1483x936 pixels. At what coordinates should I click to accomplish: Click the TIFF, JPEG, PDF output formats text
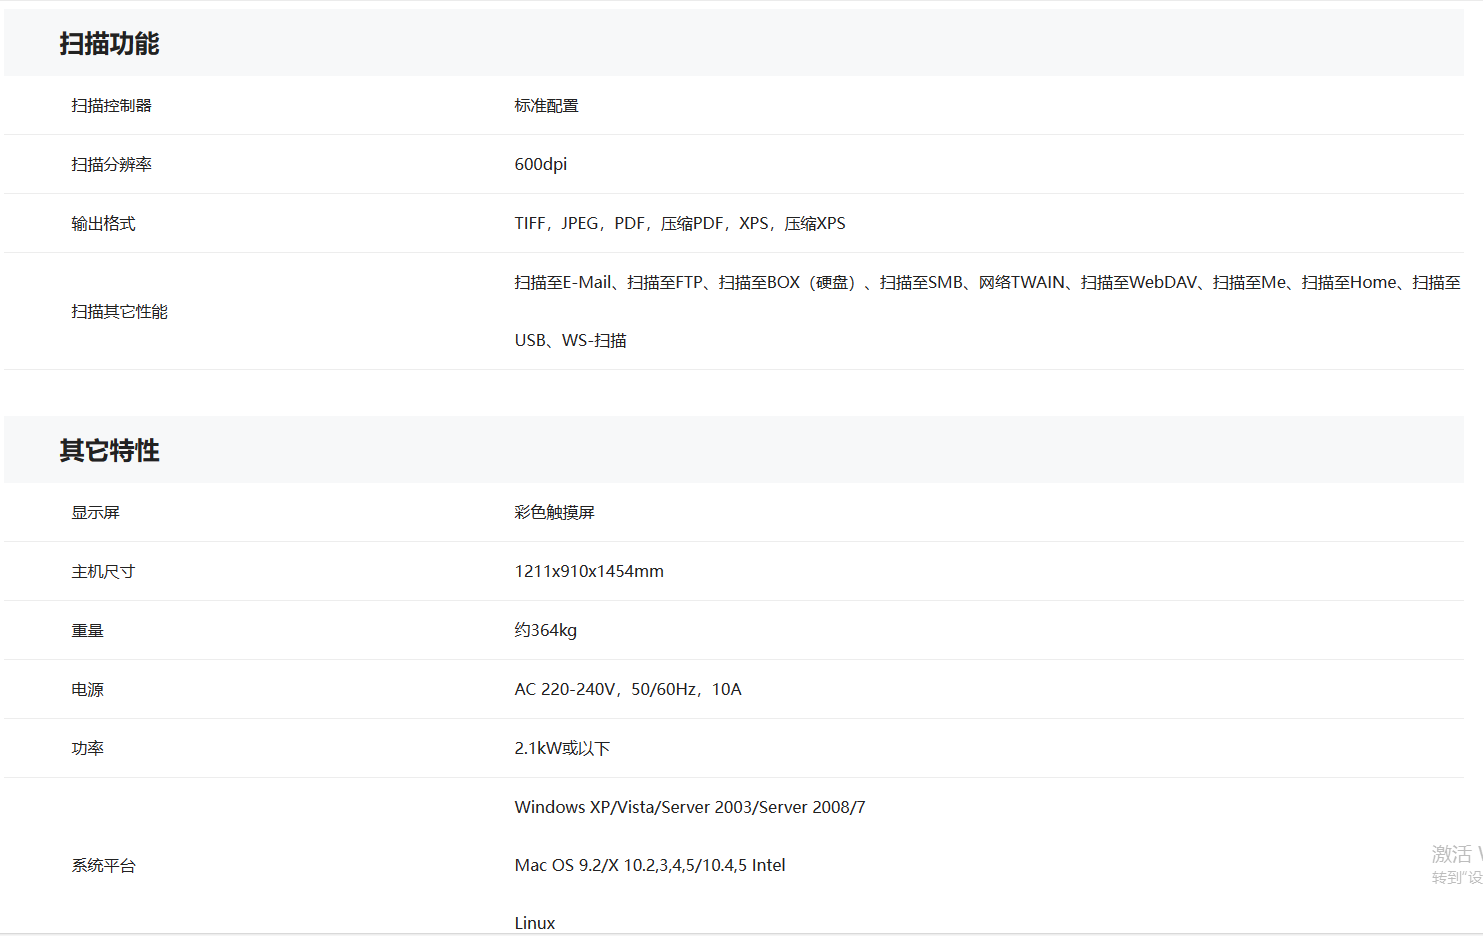(x=679, y=224)
